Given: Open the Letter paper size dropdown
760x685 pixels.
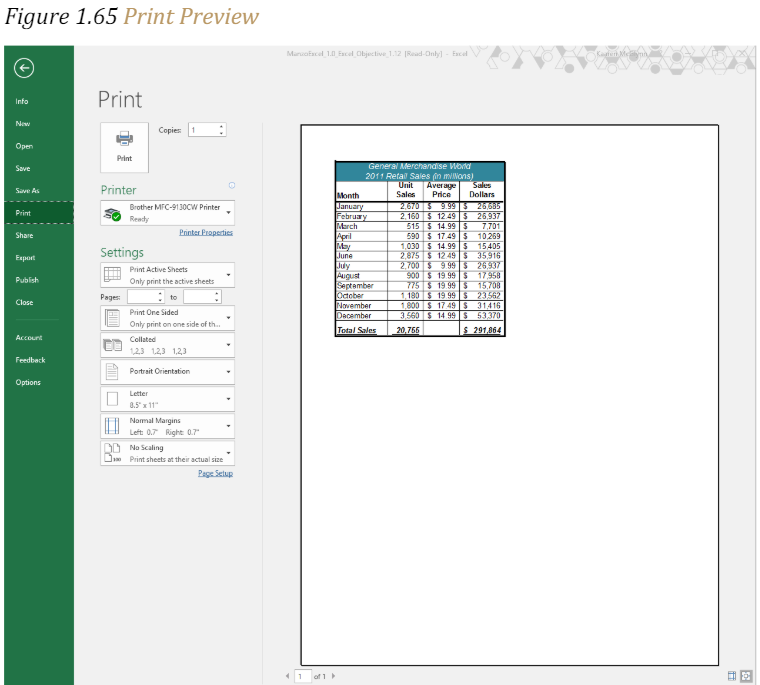Looking at the screenshot, I should (x=168, y=399).
